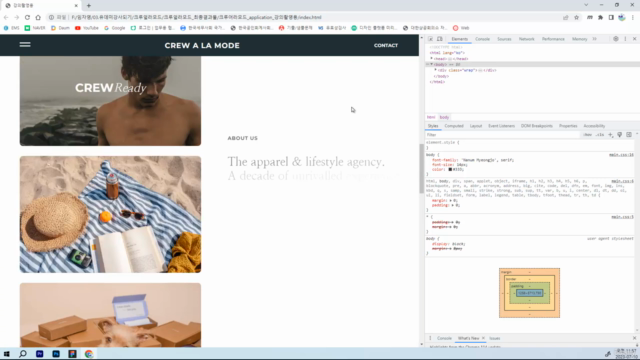
Task: Switch to the drawer Console tab
Action: (x=444, y=338)
